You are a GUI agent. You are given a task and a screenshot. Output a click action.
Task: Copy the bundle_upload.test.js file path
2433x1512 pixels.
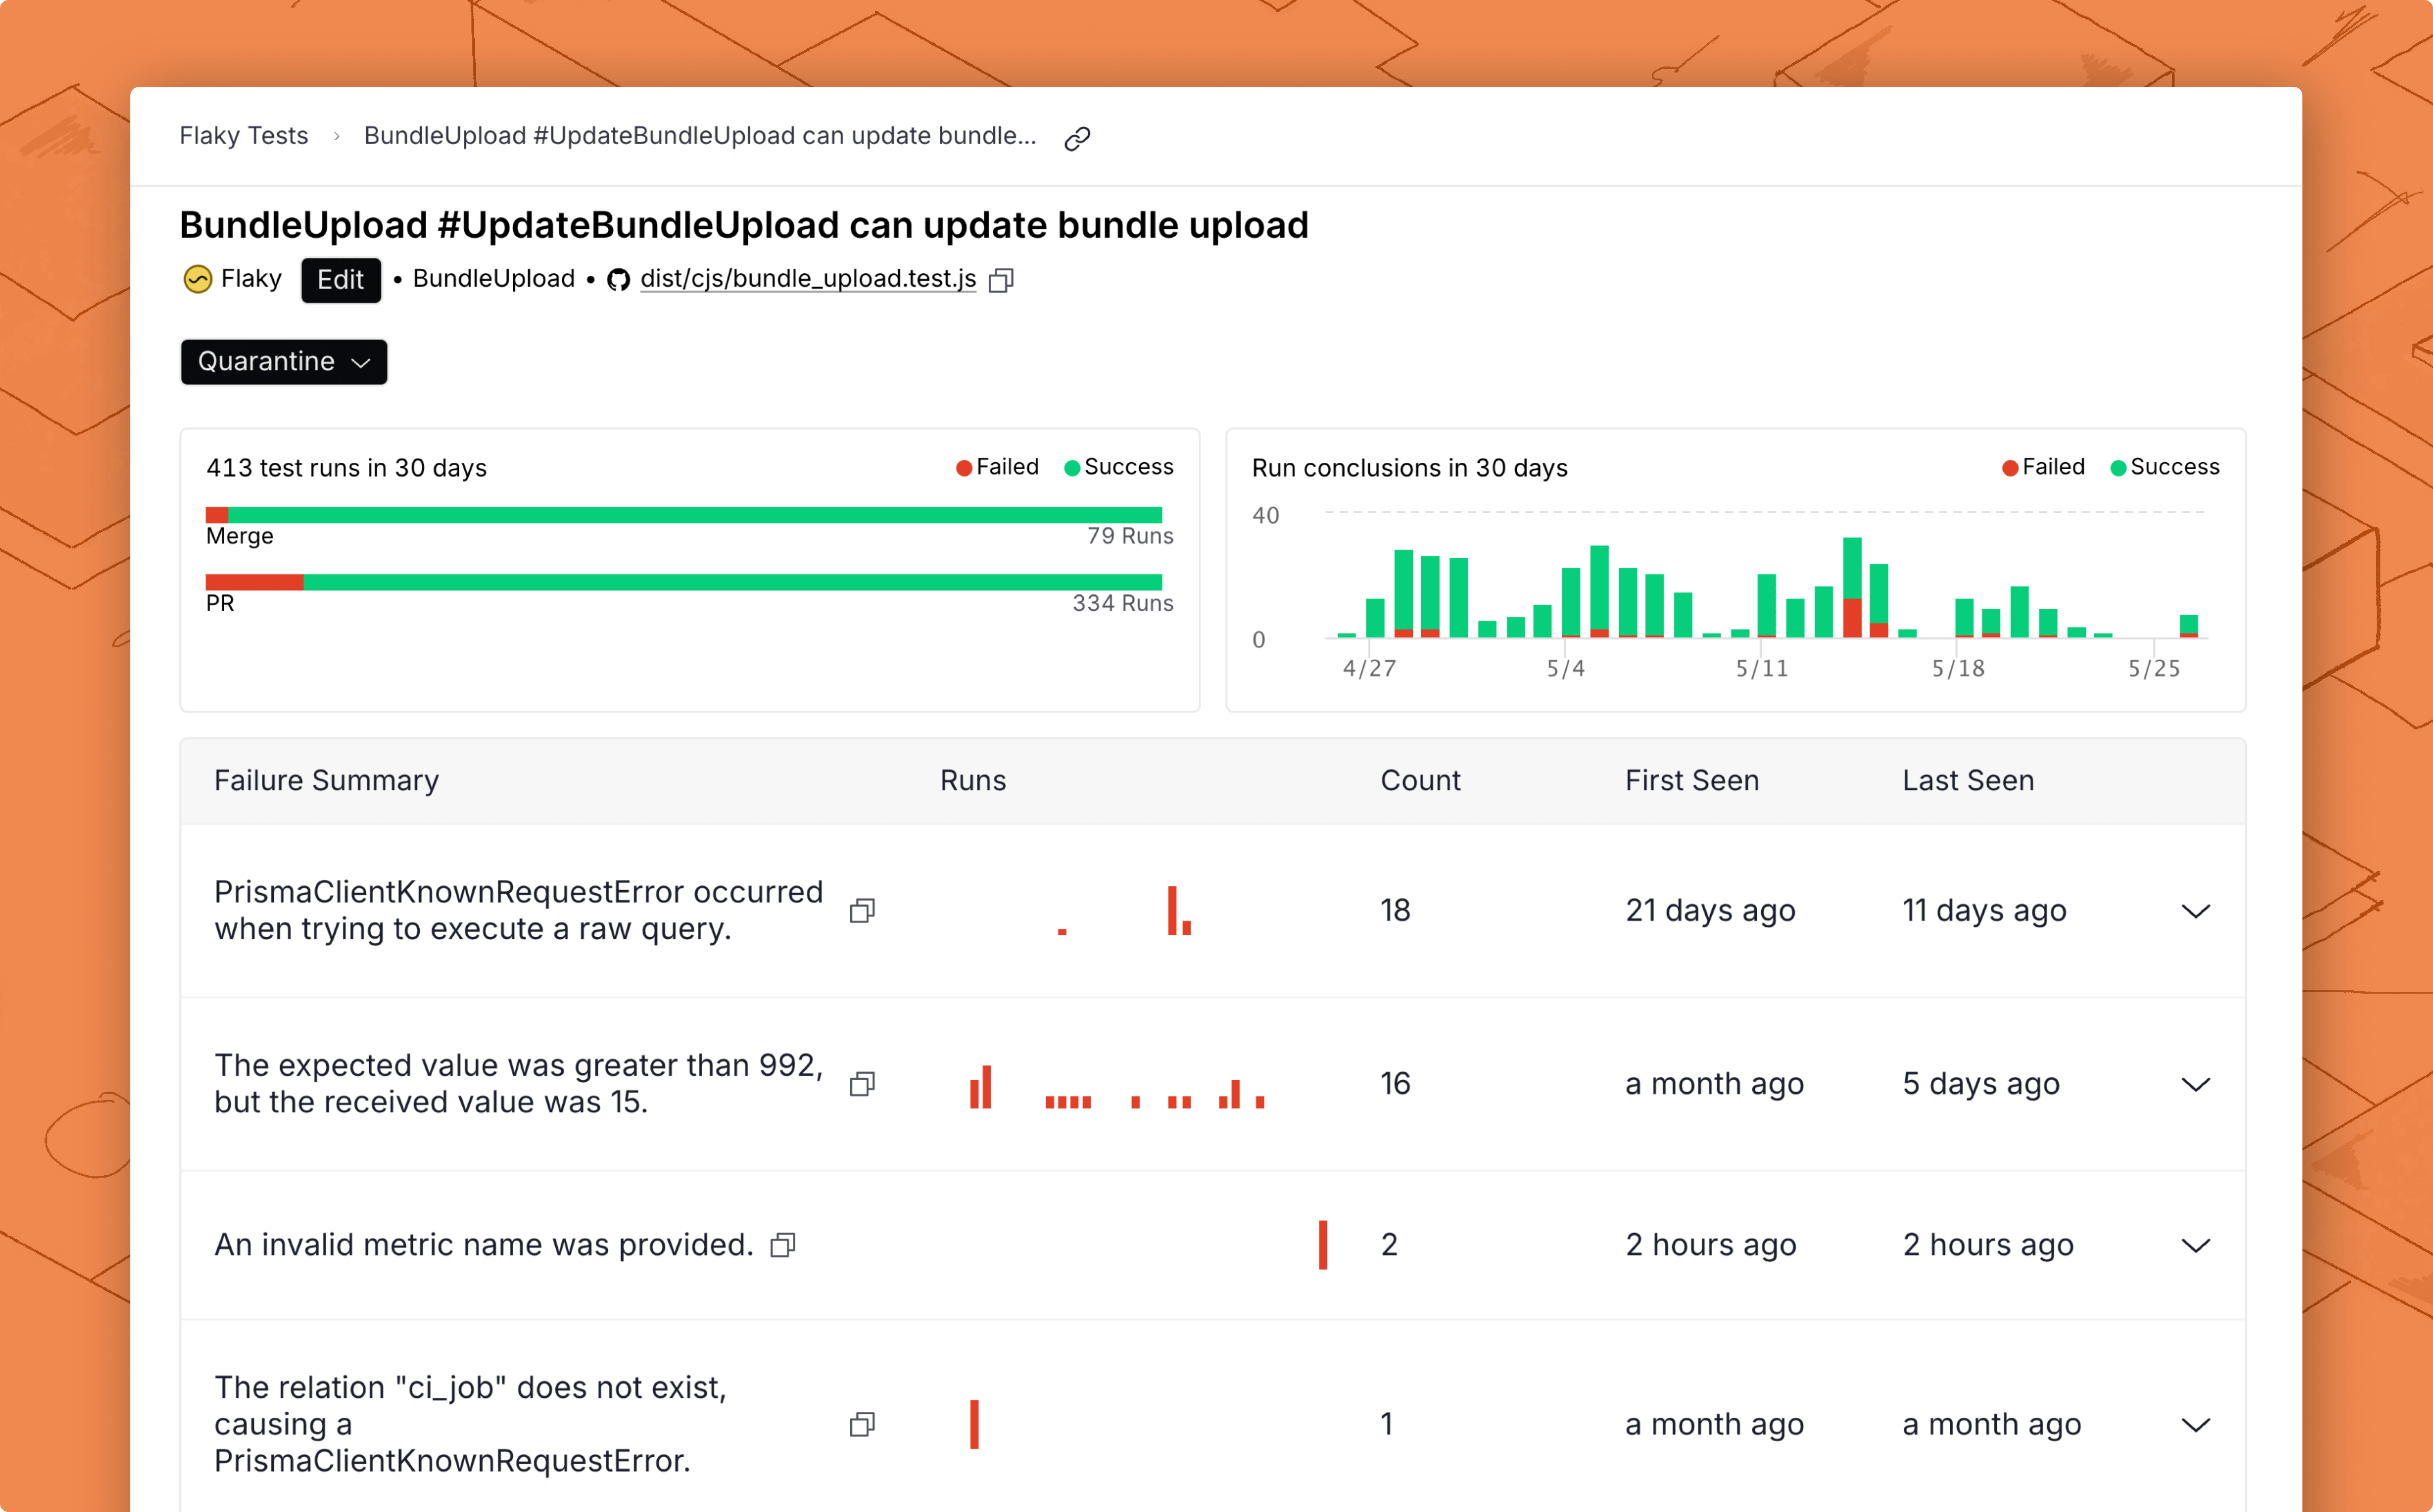(x=1001, y=280)
